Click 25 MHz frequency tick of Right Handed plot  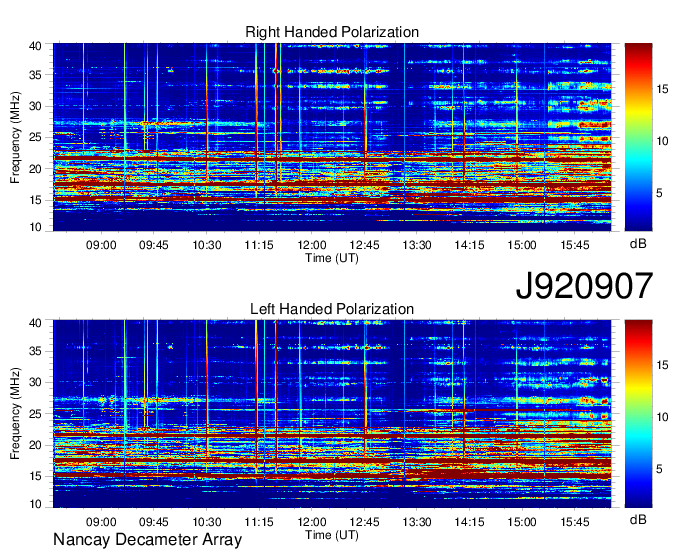click(x=35, y=137)
